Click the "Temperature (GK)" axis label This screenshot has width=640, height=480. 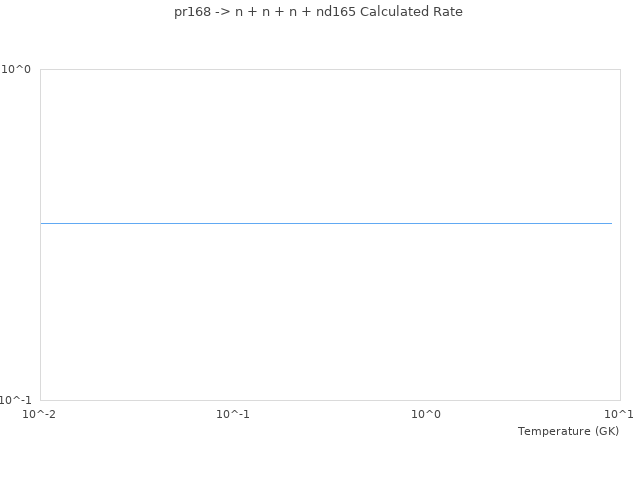coord(568,431)
